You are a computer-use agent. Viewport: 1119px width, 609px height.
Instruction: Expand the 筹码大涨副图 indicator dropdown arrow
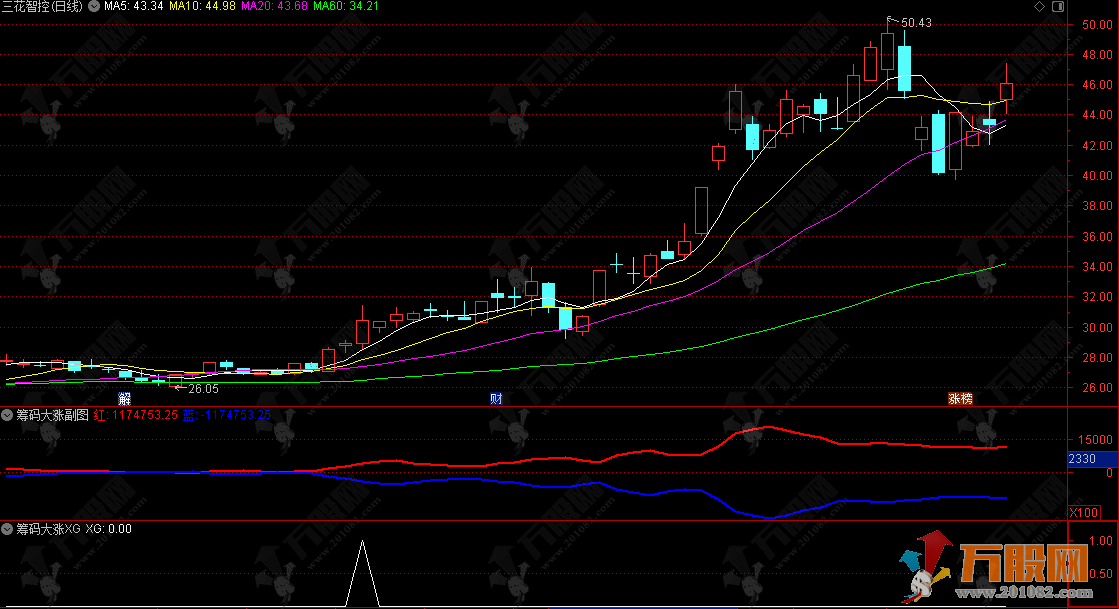coord(7,414)
